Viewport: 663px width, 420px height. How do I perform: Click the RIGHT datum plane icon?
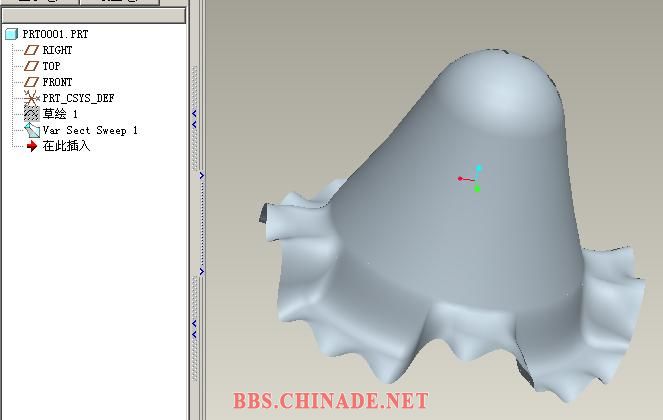point(31,50)
